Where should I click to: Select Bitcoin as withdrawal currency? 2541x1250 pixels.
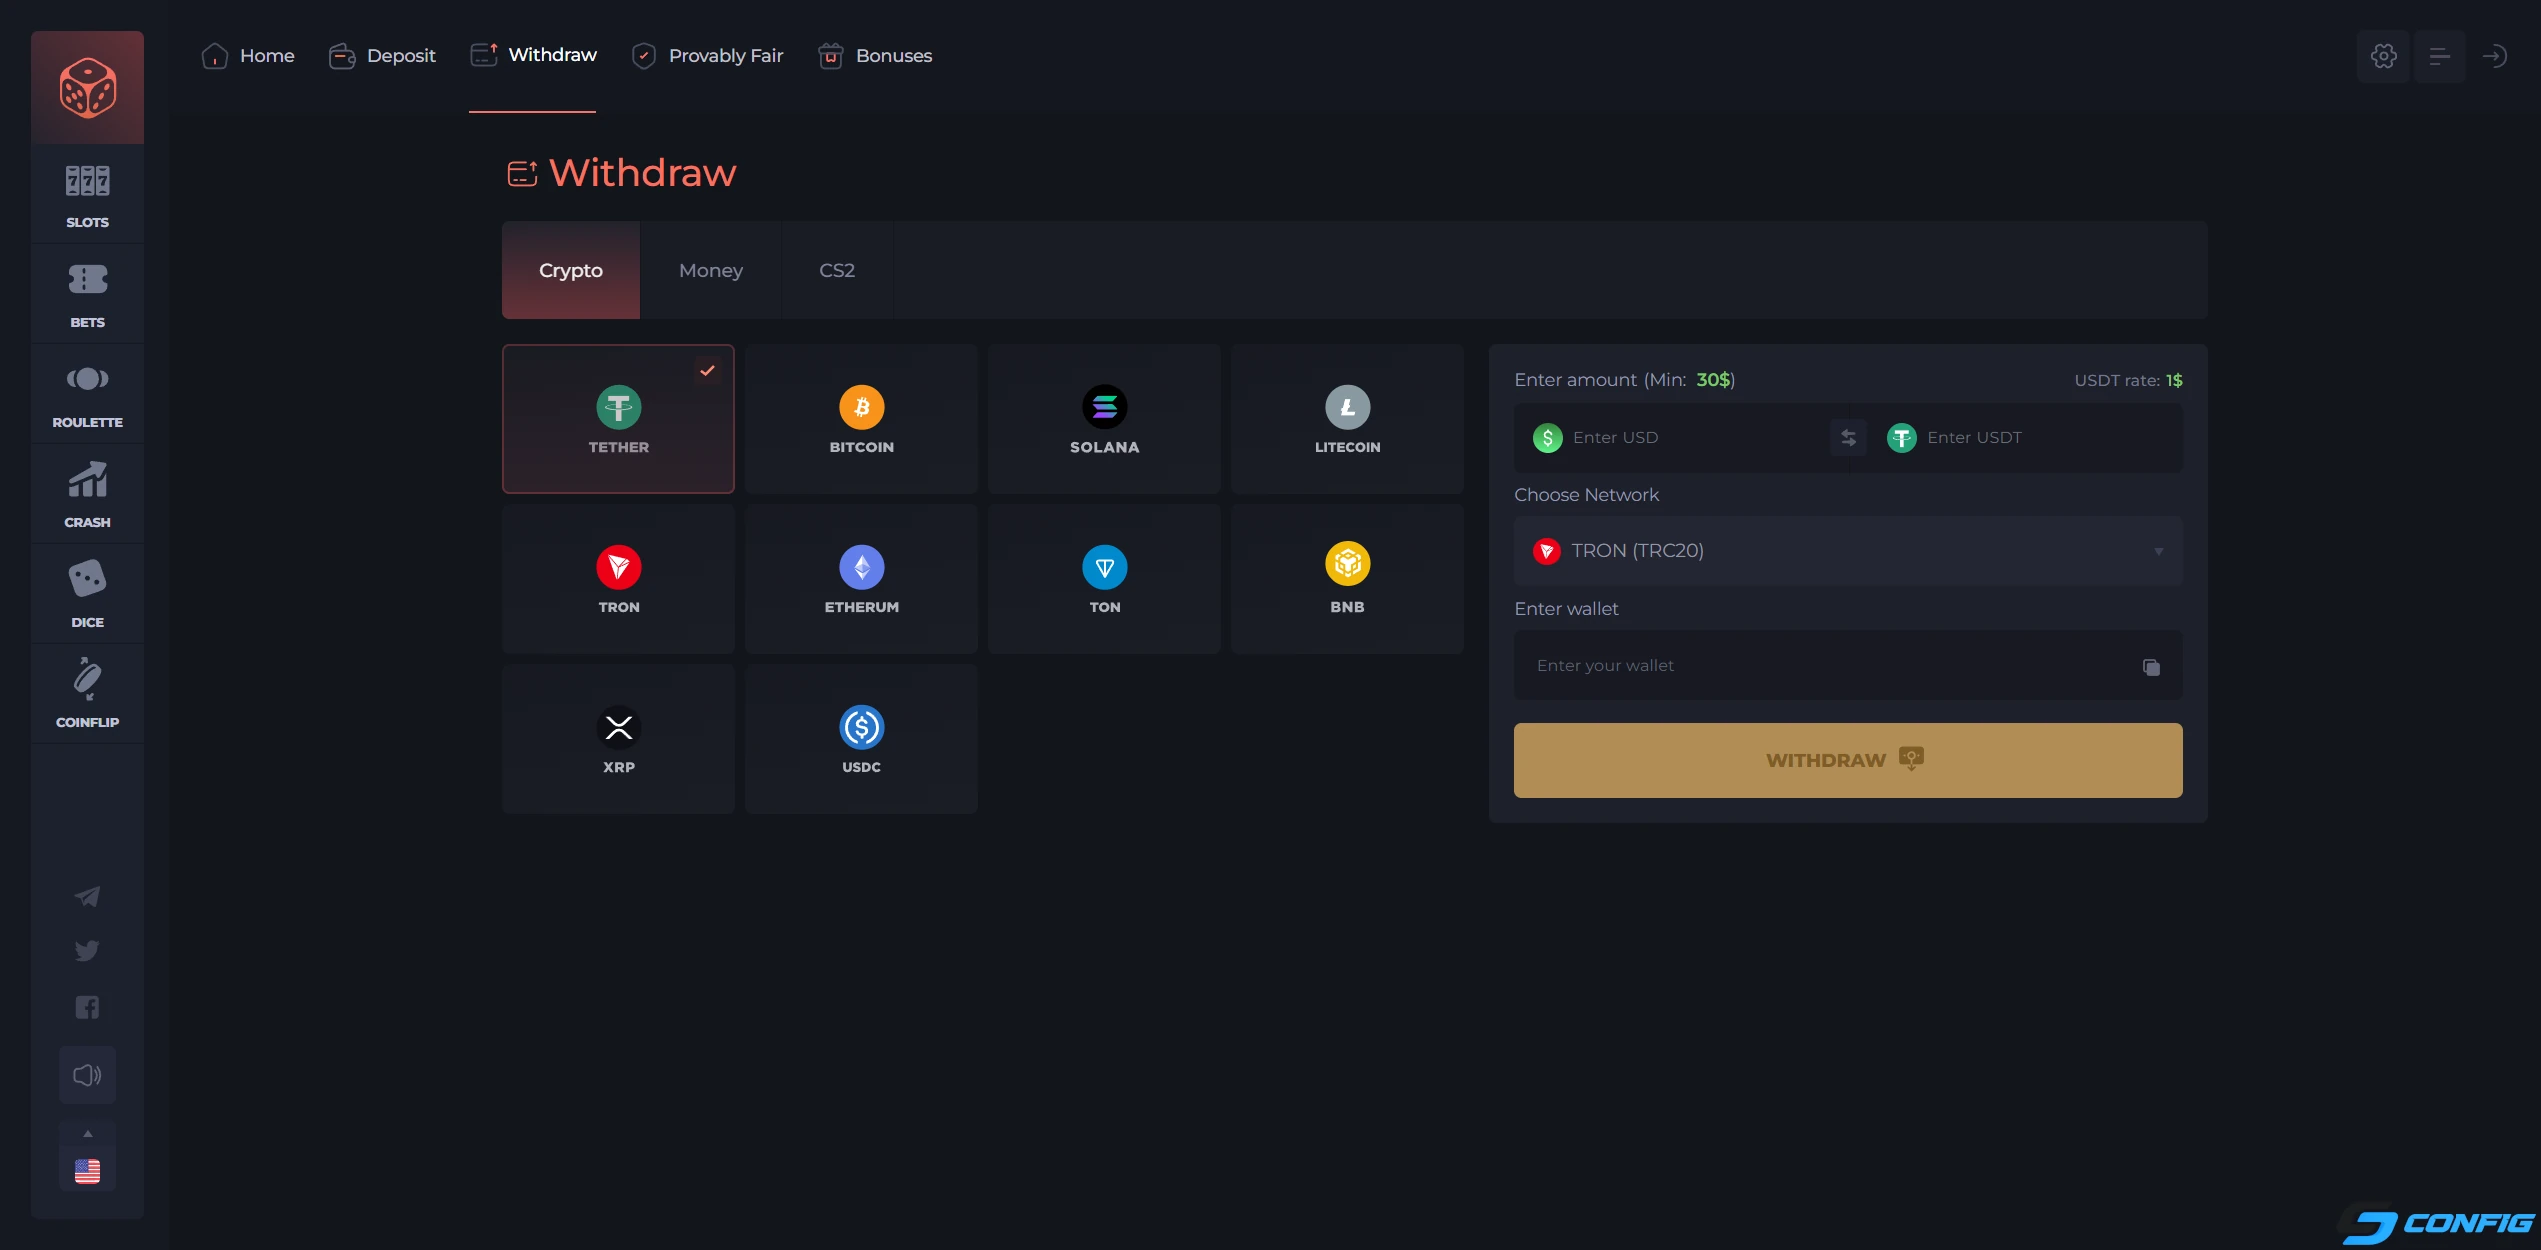click(861, 418)
